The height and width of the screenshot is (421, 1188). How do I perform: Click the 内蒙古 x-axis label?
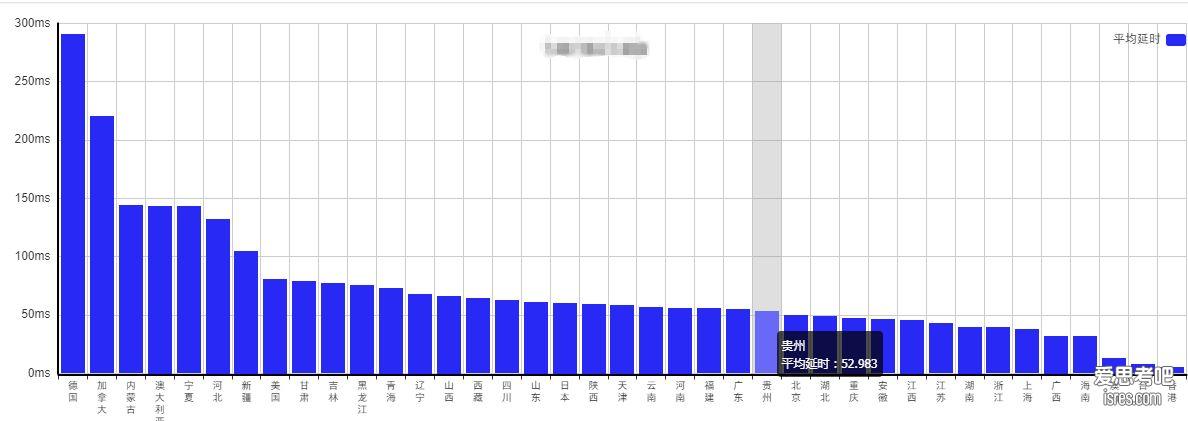(x=131, y=398)
